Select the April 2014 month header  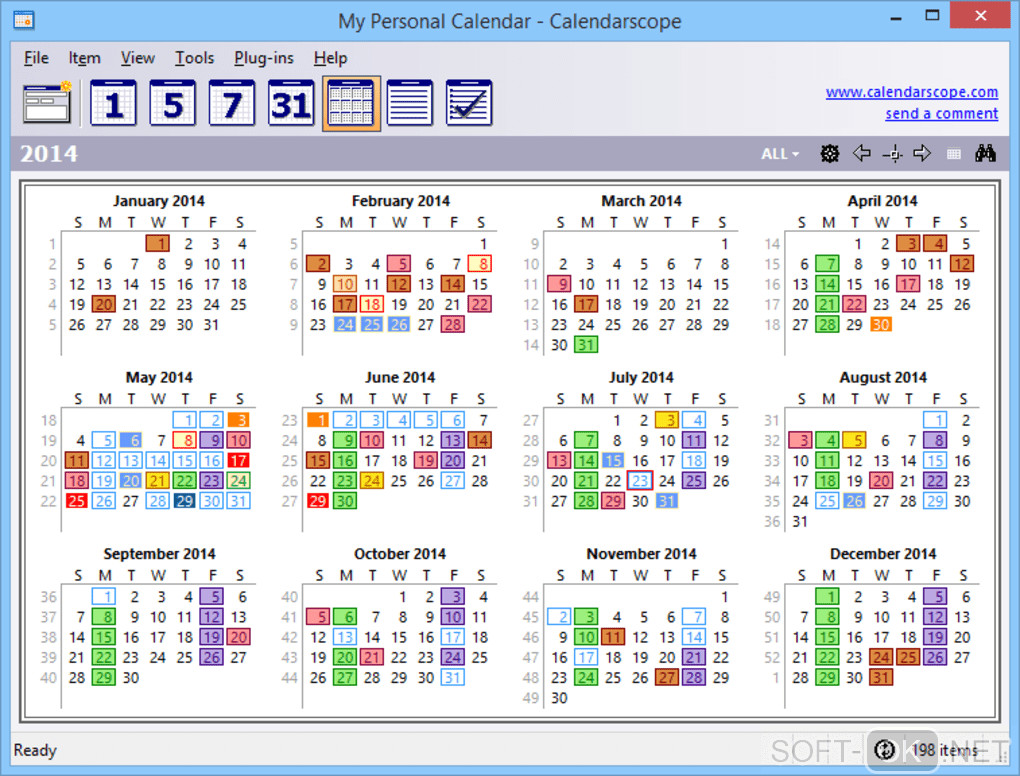882,201
